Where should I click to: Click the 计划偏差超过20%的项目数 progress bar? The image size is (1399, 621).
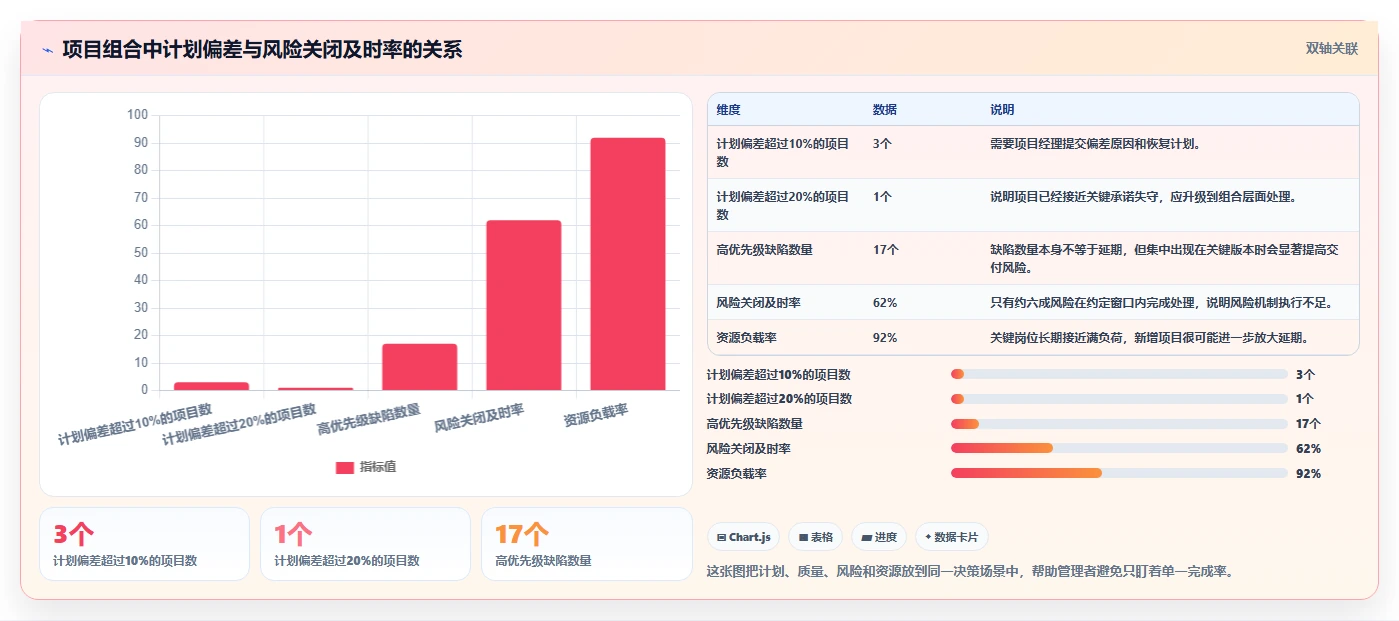pyautogui.click(x=1119, y=399)
